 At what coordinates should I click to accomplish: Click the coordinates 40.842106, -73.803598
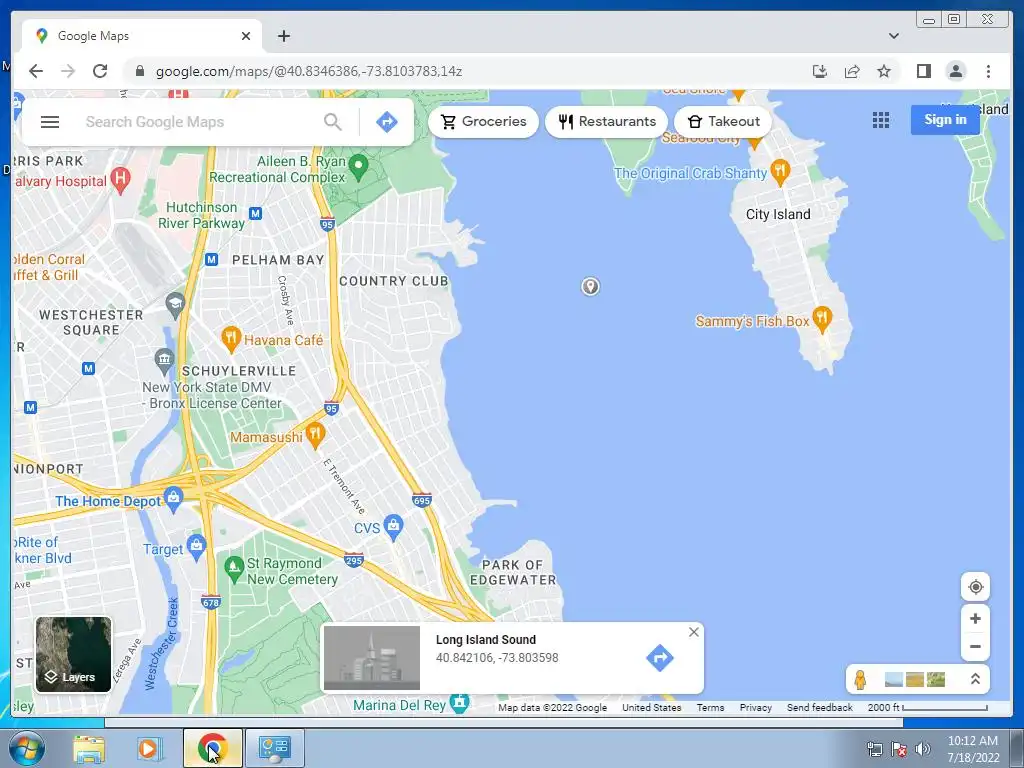click(497, 658)
